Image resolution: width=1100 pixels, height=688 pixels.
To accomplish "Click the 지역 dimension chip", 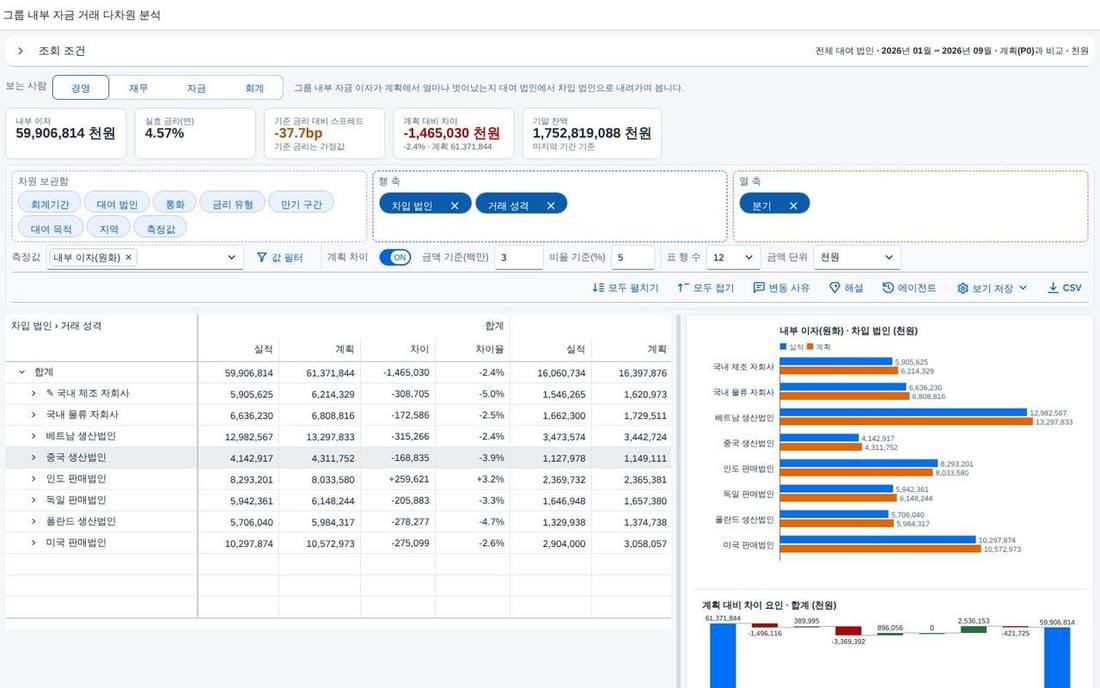I will tap(109, 229).
